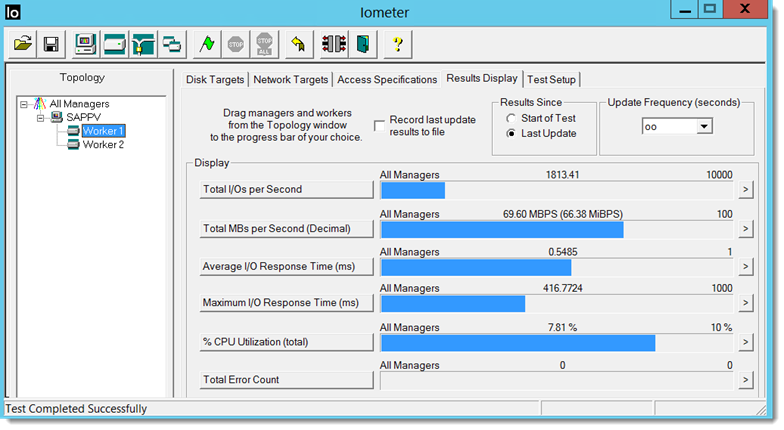Click the Update Frequency value field
Screen dimensions: 784x430
tap(670, 126)
